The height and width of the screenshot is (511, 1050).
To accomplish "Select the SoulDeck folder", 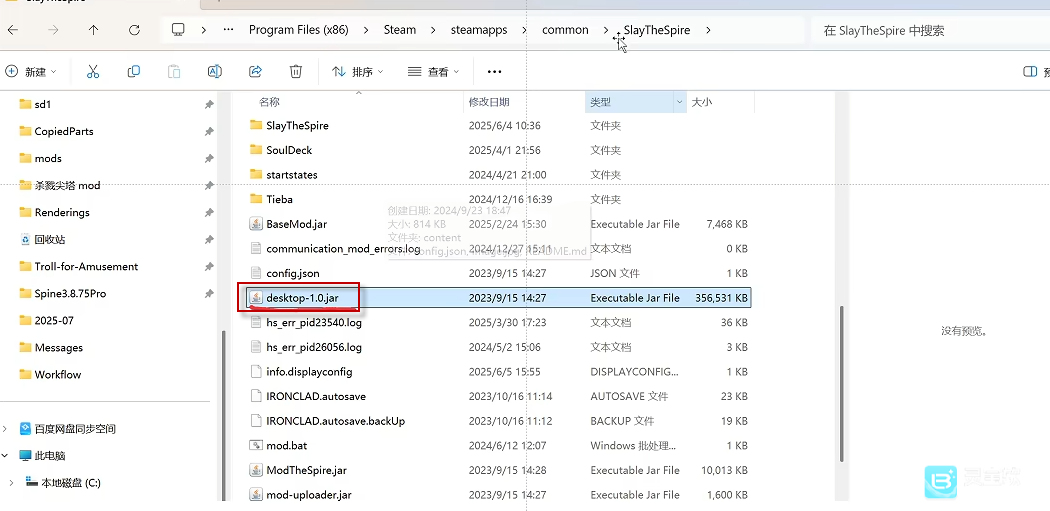I will tap(289, 150).
